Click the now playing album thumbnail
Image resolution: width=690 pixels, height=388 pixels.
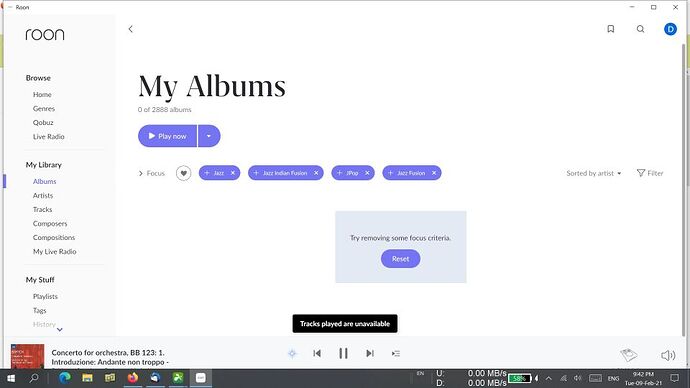tap(27, 356)
